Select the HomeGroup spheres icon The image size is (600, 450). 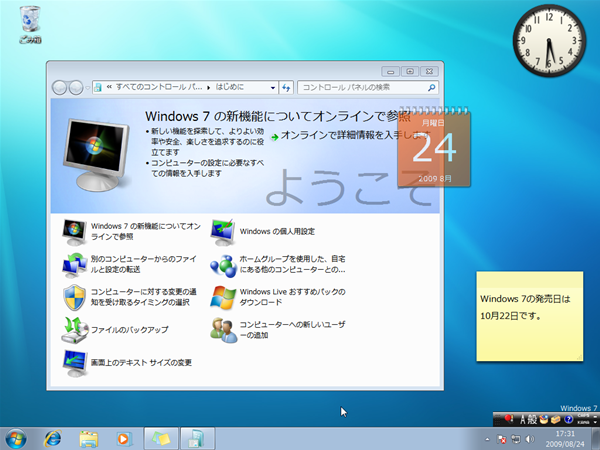[x=223, y=265]
